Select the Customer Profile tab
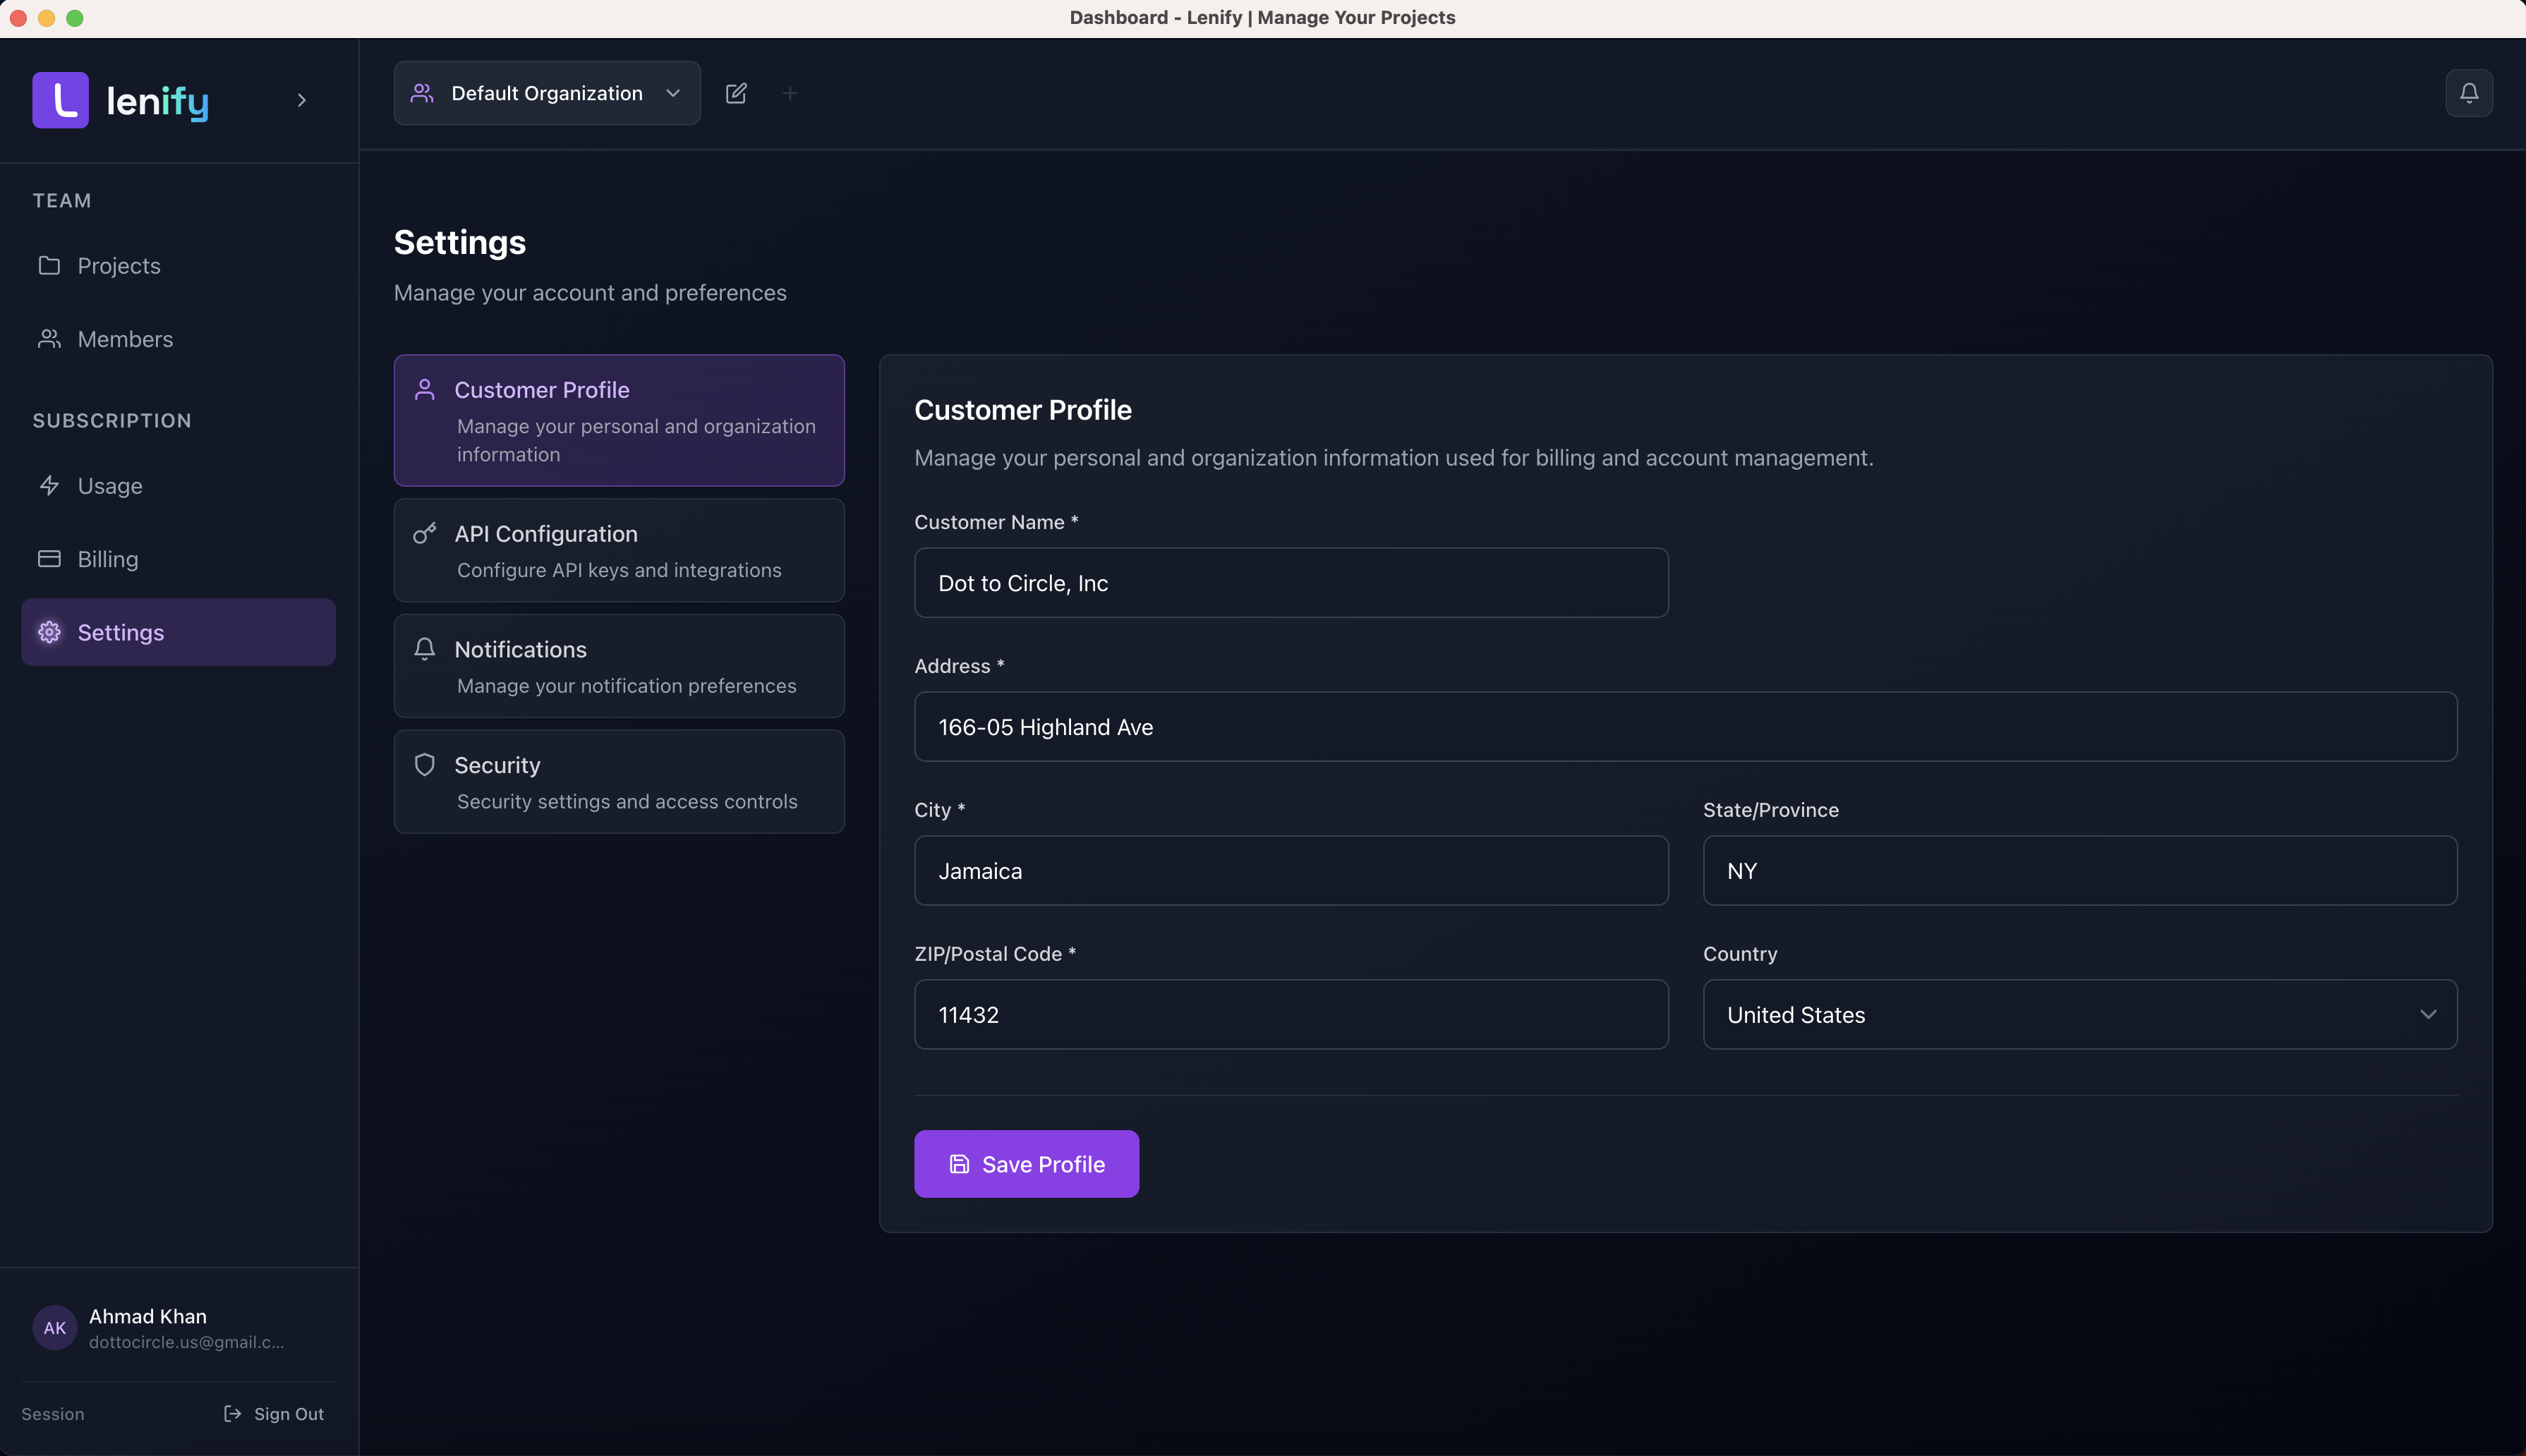The height and width of the screenshot is (1456, 2526). [618, 420]
